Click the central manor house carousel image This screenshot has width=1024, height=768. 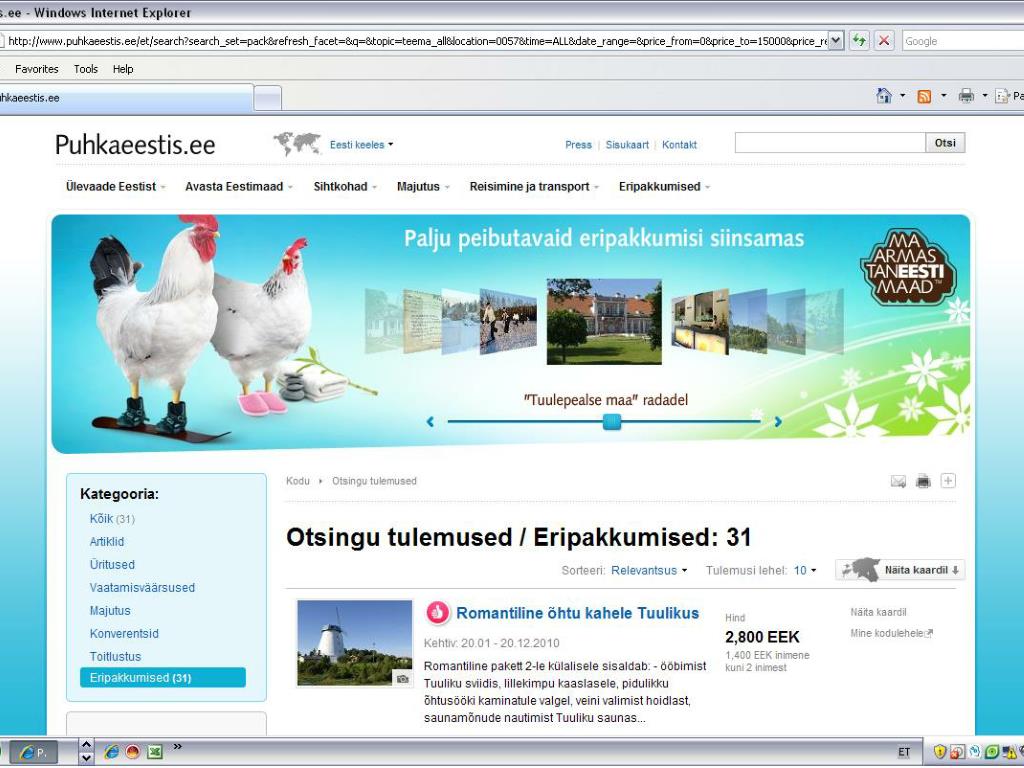[604, 321]
